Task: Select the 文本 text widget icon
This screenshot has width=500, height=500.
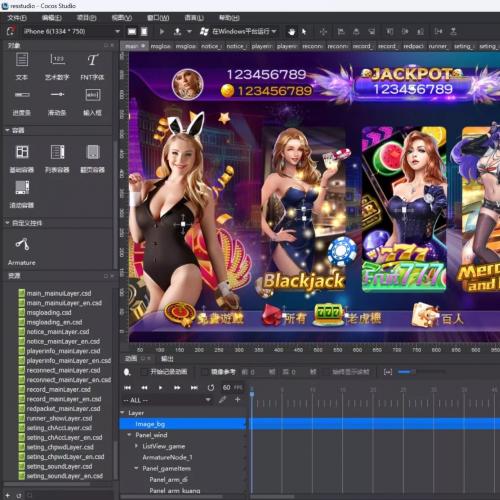Action: coord(22,60)
